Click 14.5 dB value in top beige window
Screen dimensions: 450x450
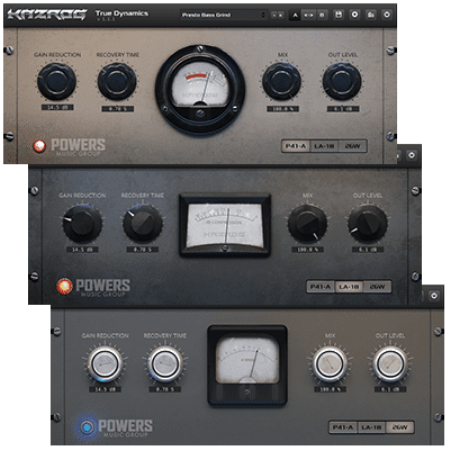point(57,108)
